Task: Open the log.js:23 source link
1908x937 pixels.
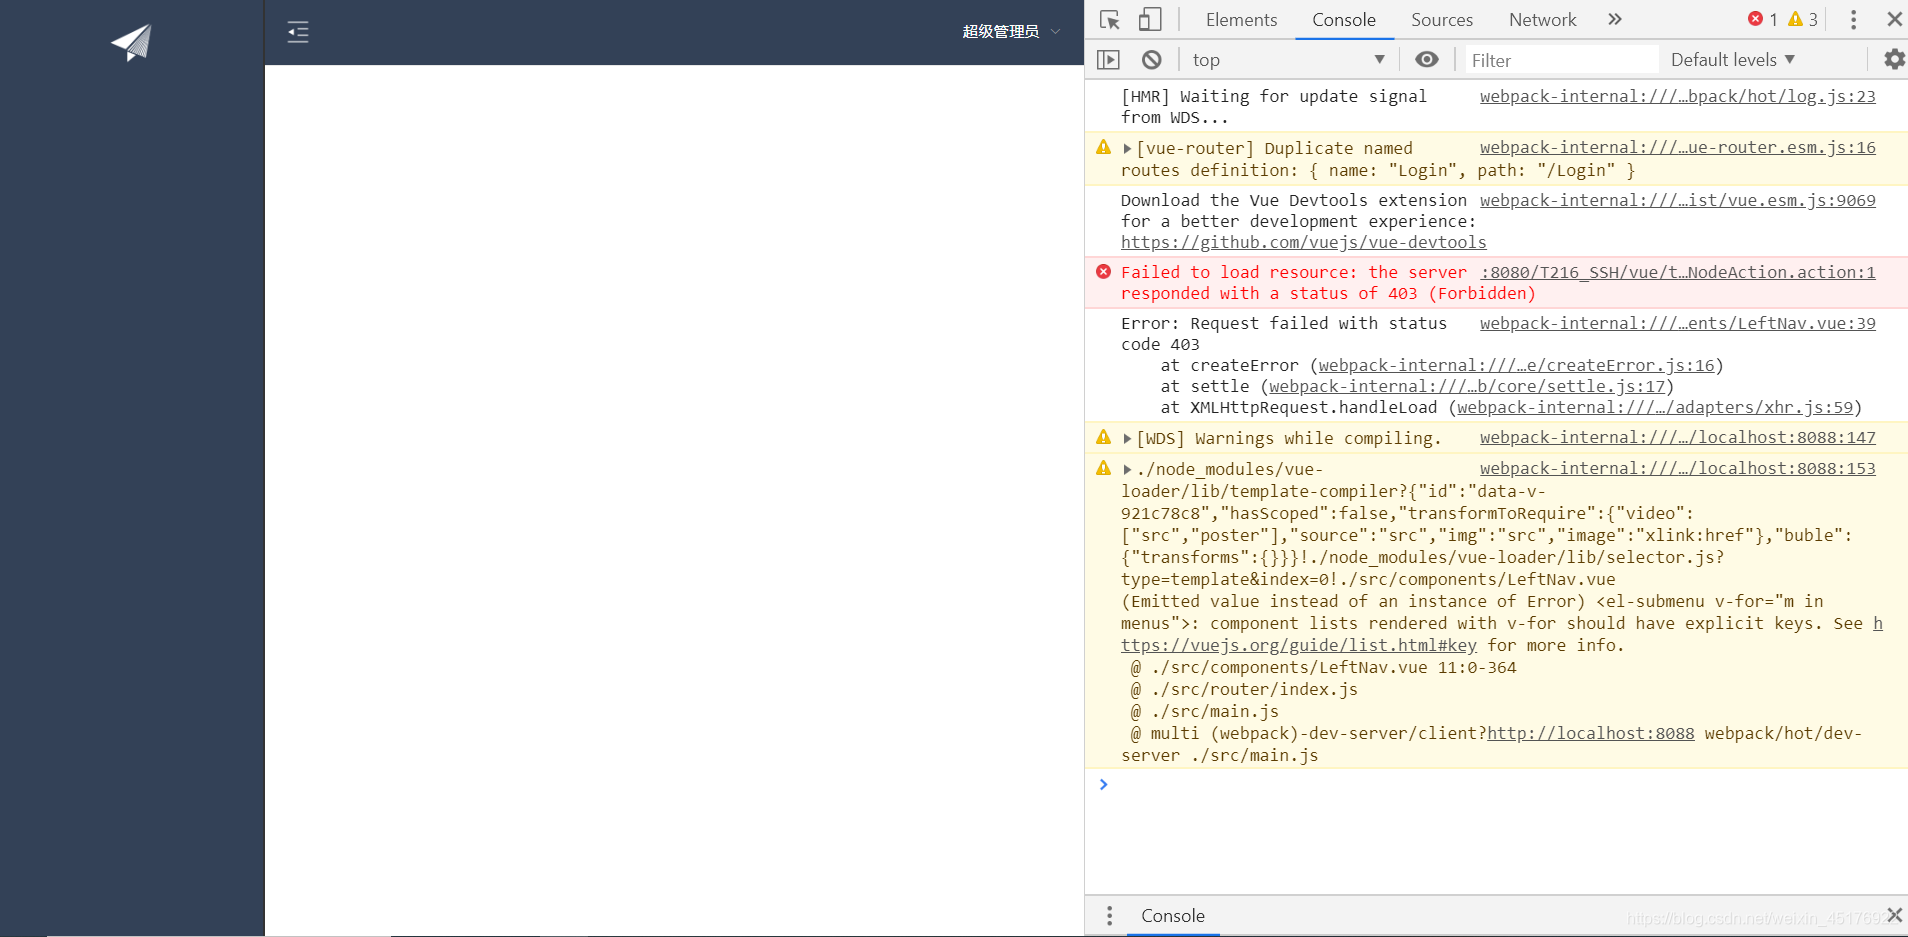Action: pyautogui.click(x=1677, y=96)
